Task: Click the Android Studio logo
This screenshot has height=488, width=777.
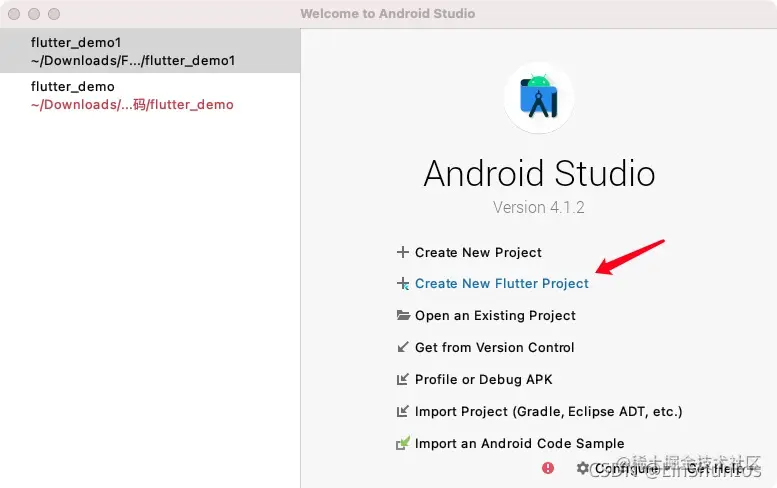Action: (x=539, y=98)
